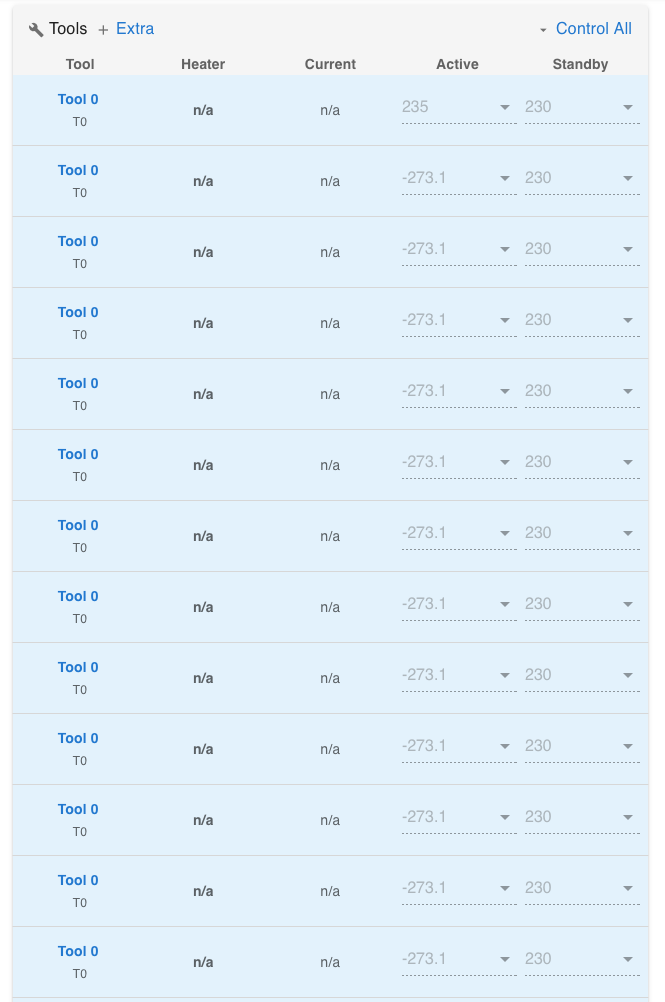The height and width of the screenshot is (1002, 665).
Task: Open the Active dropdown arrow in the bottom row
Action: tap(505, 959)
